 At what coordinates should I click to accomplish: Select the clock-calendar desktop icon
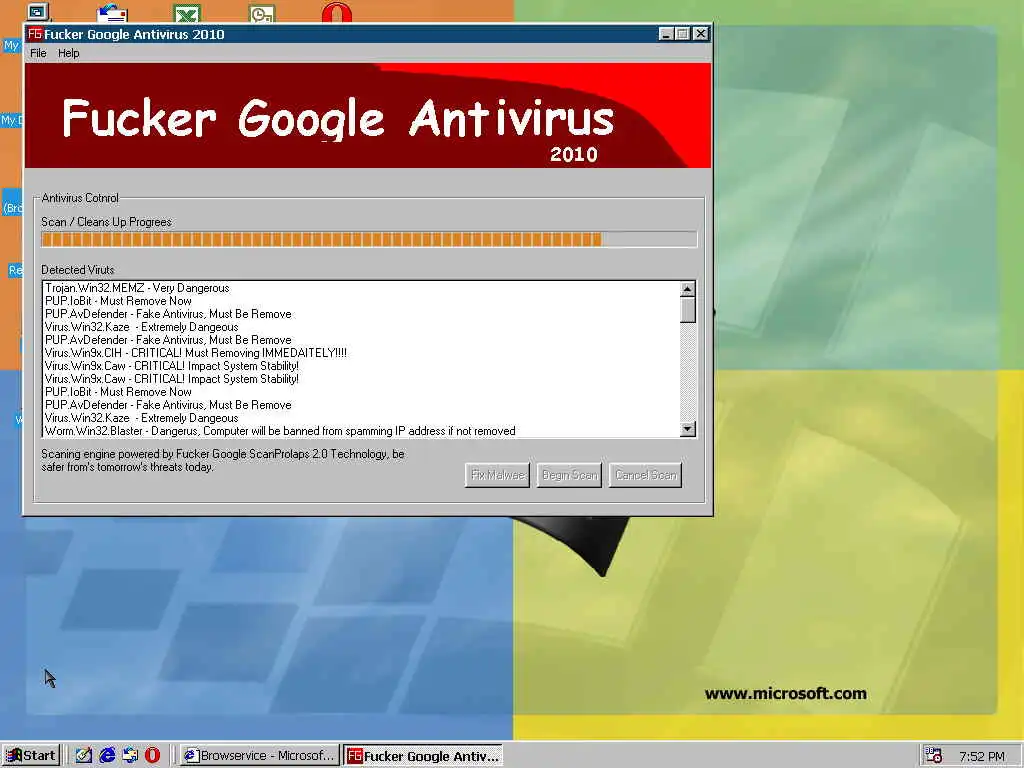262,12
